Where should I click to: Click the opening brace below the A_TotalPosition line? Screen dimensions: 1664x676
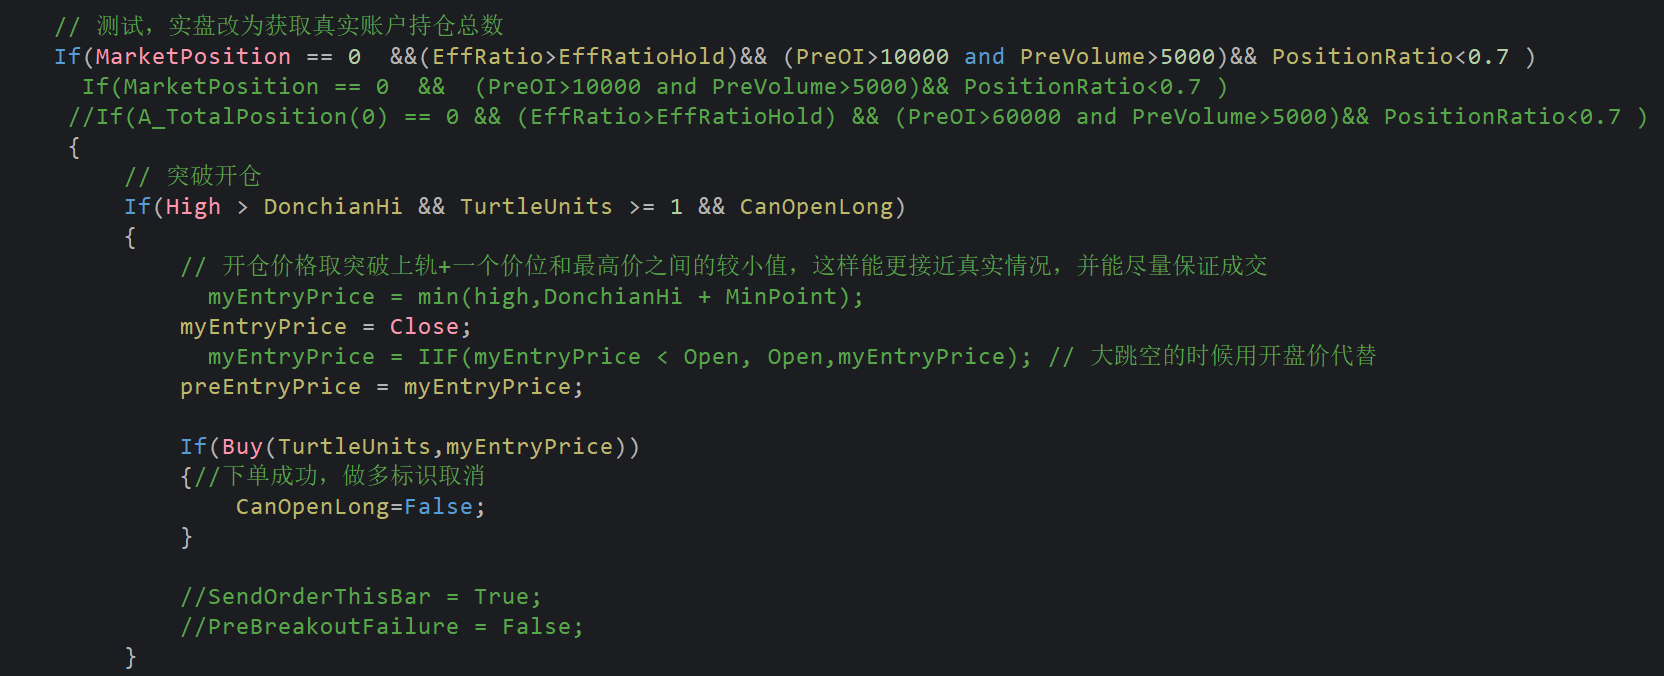74,147
